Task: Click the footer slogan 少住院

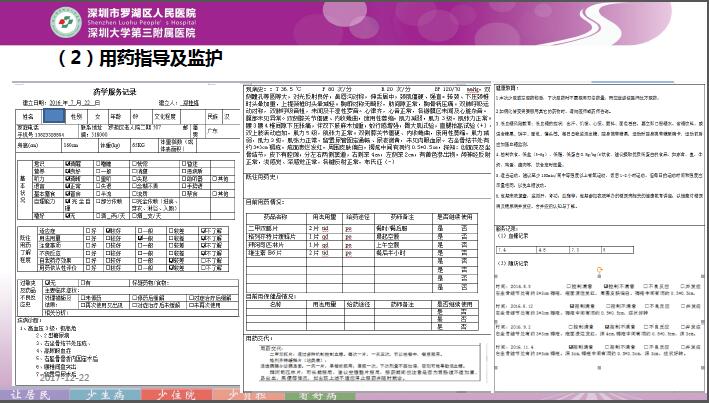Action: [177, 395]
